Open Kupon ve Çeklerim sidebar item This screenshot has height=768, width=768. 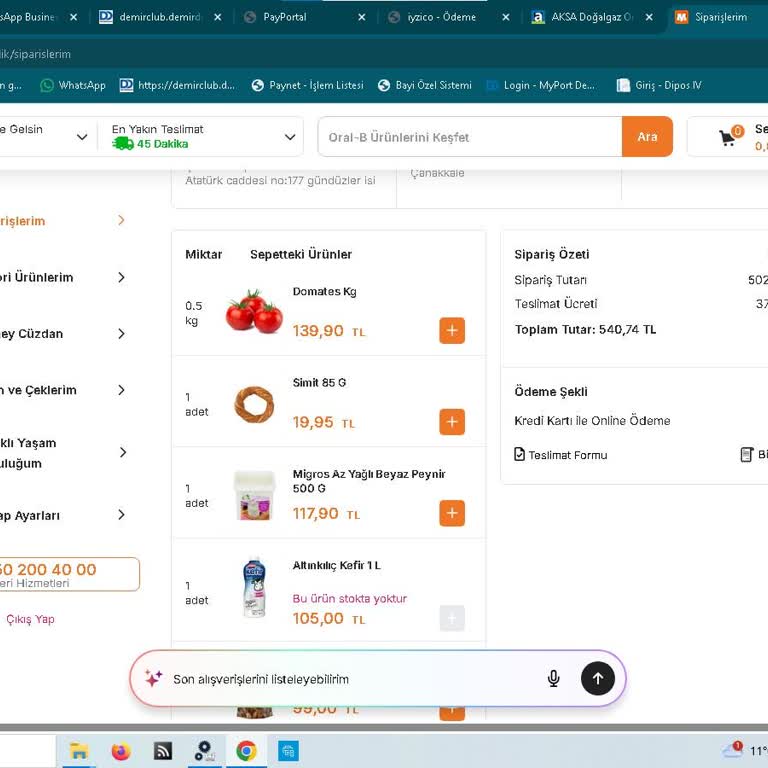[63, 390]
